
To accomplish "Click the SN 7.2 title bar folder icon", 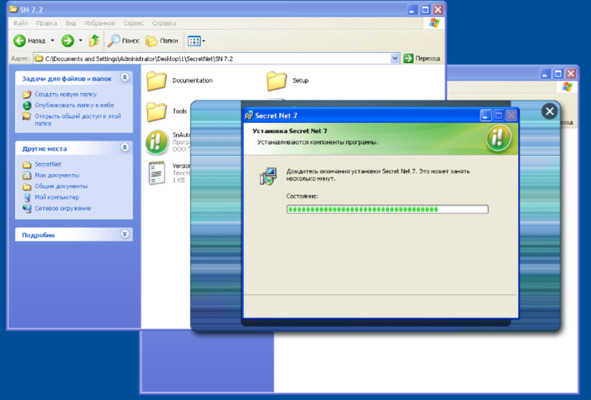I will 14,9.
